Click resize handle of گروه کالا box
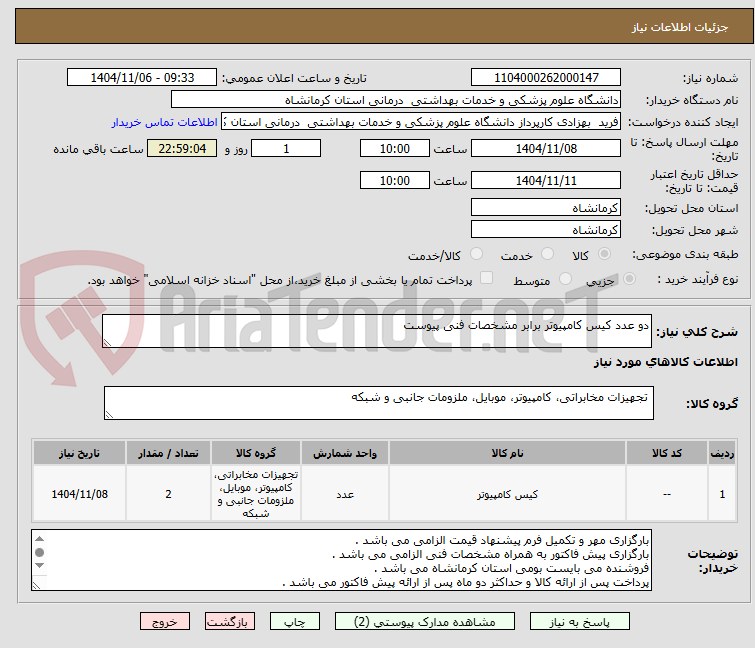Viewport: 755px width, 648px height. tap(109, 415)
